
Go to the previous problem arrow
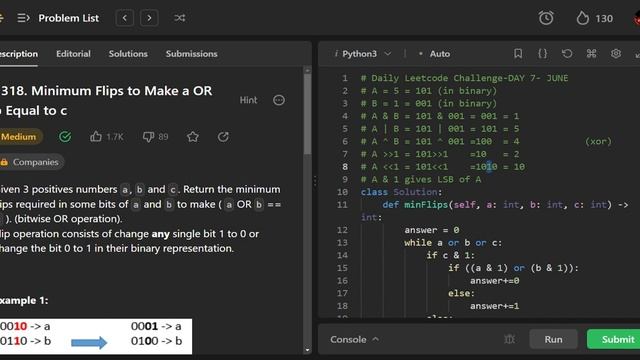pos(125,18)
